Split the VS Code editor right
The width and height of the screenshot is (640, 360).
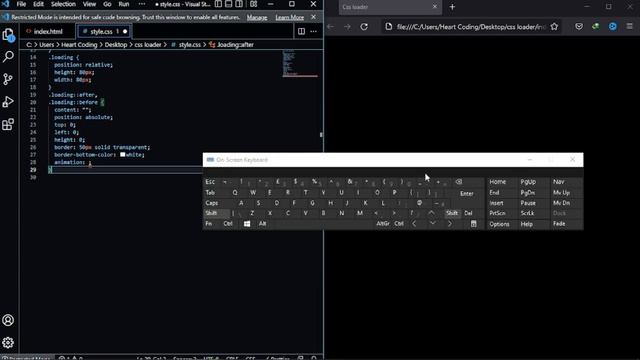coord(301,31)
